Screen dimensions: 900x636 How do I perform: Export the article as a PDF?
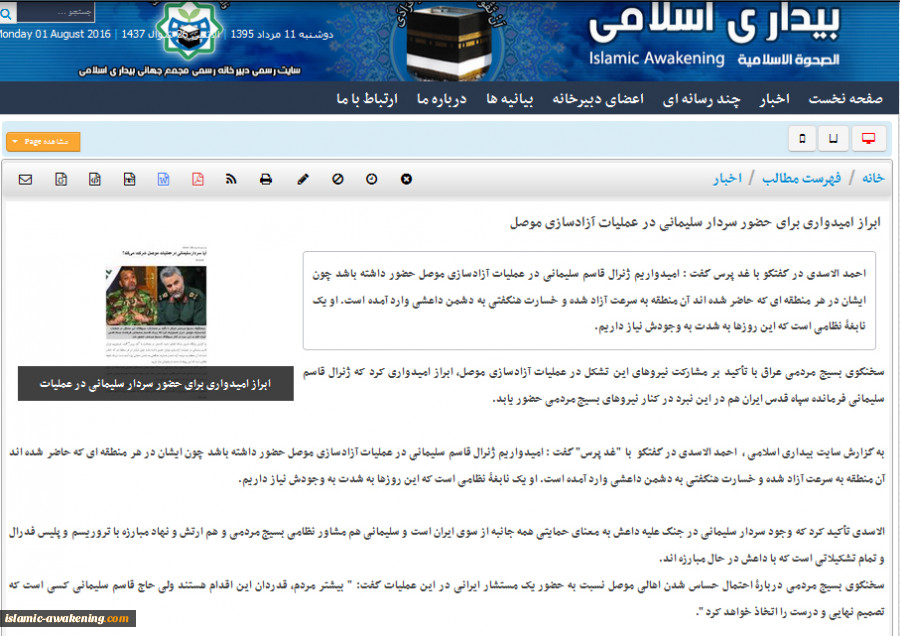pyautogui.click(x=199, y=178)
